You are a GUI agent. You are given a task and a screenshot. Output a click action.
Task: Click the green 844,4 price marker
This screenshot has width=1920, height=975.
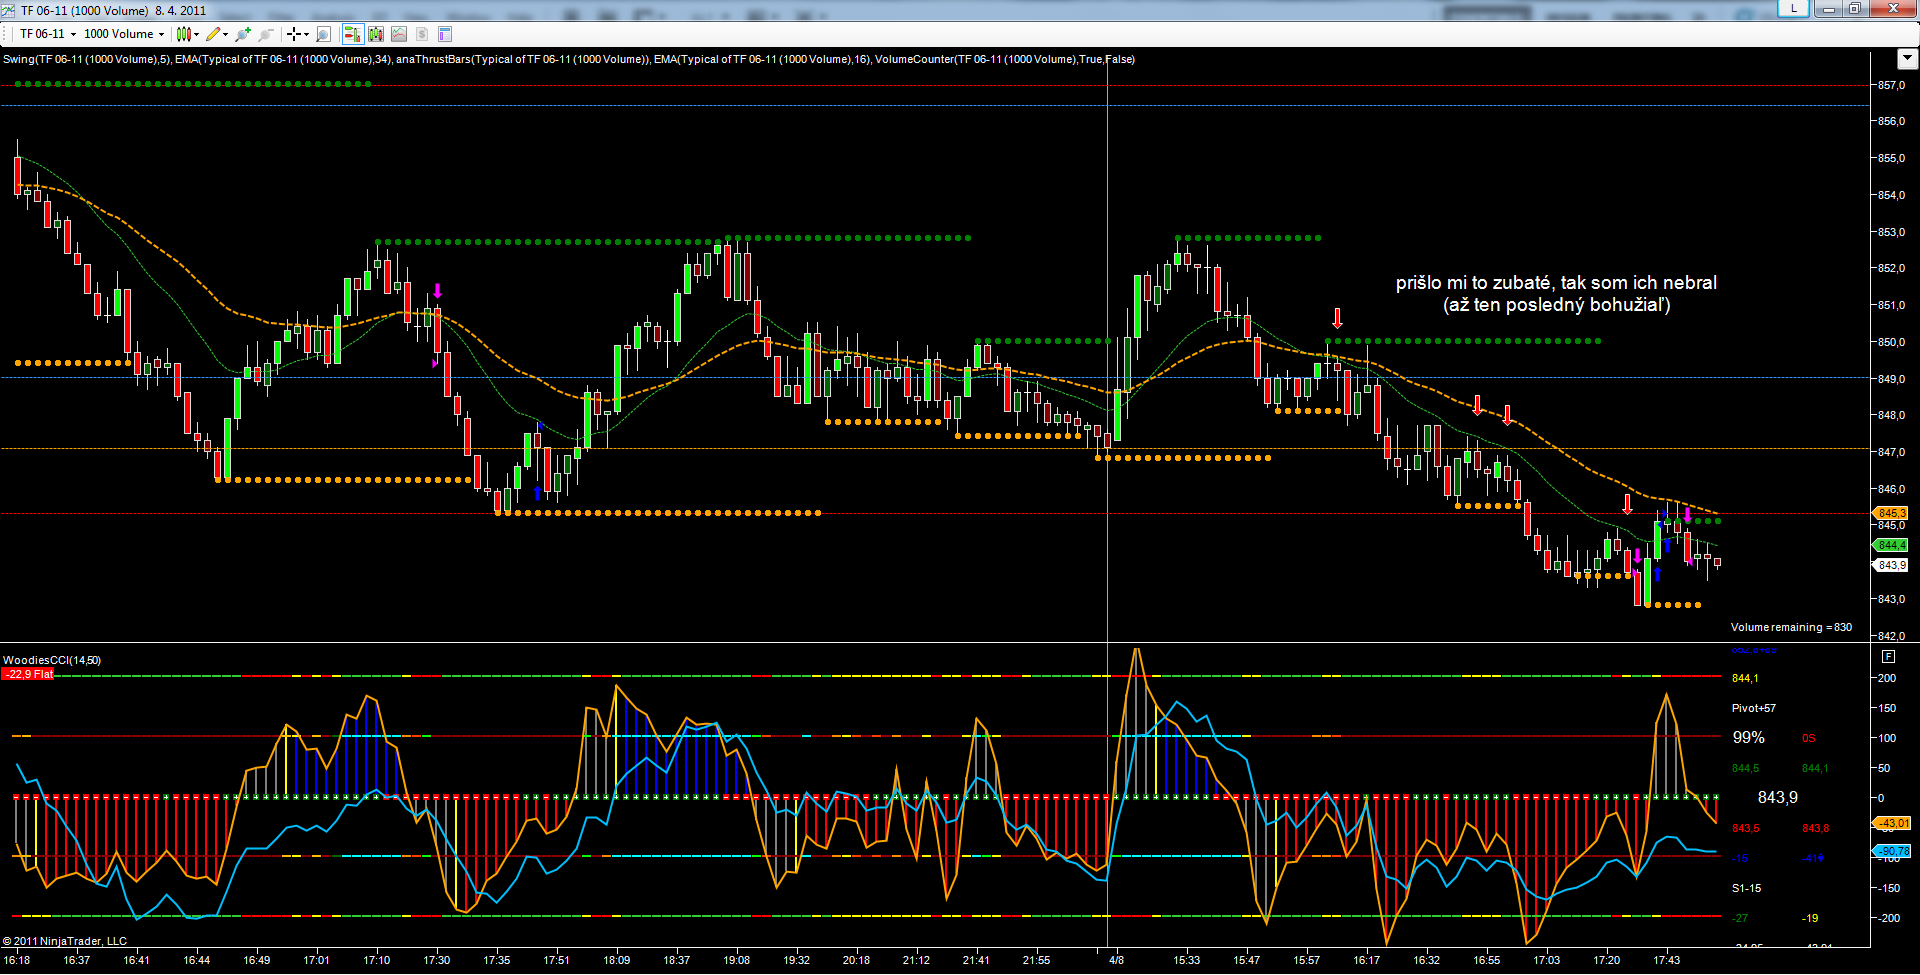1891,545
